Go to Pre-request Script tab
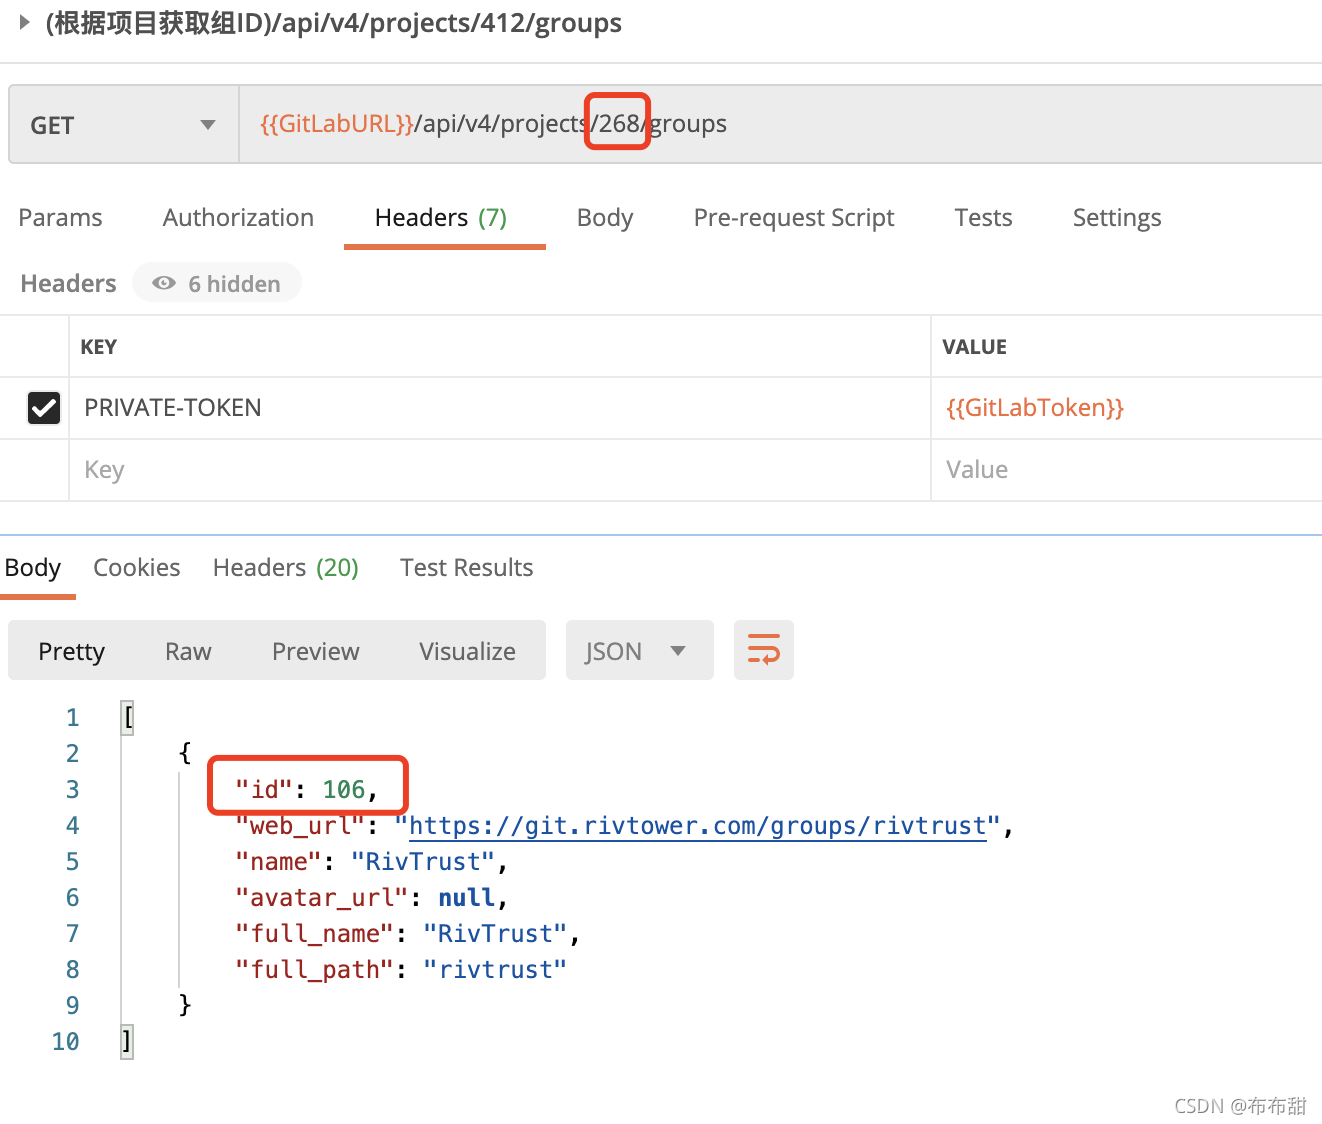1322x1124 pixels. [794, 218]
